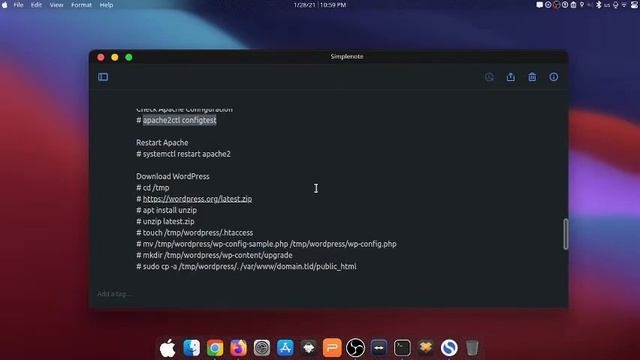
Task: Click '# systemctl restart apache2' line
Action: click(183, 154)
